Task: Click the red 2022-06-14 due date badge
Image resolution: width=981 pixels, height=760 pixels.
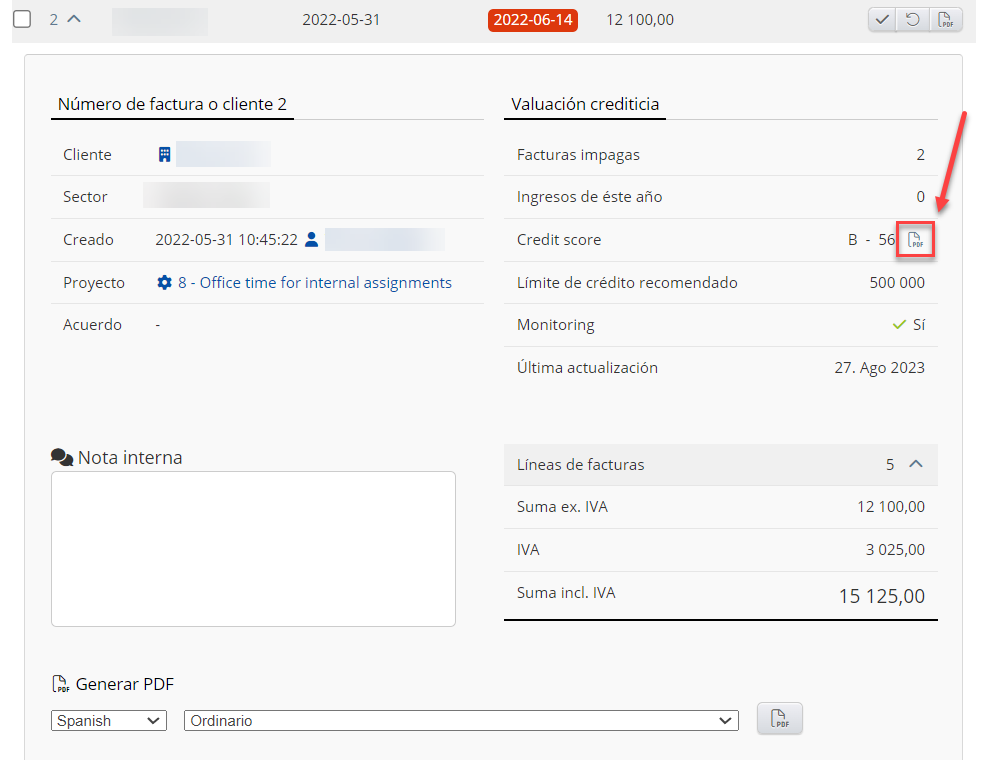Action: [x=533, y=20]
